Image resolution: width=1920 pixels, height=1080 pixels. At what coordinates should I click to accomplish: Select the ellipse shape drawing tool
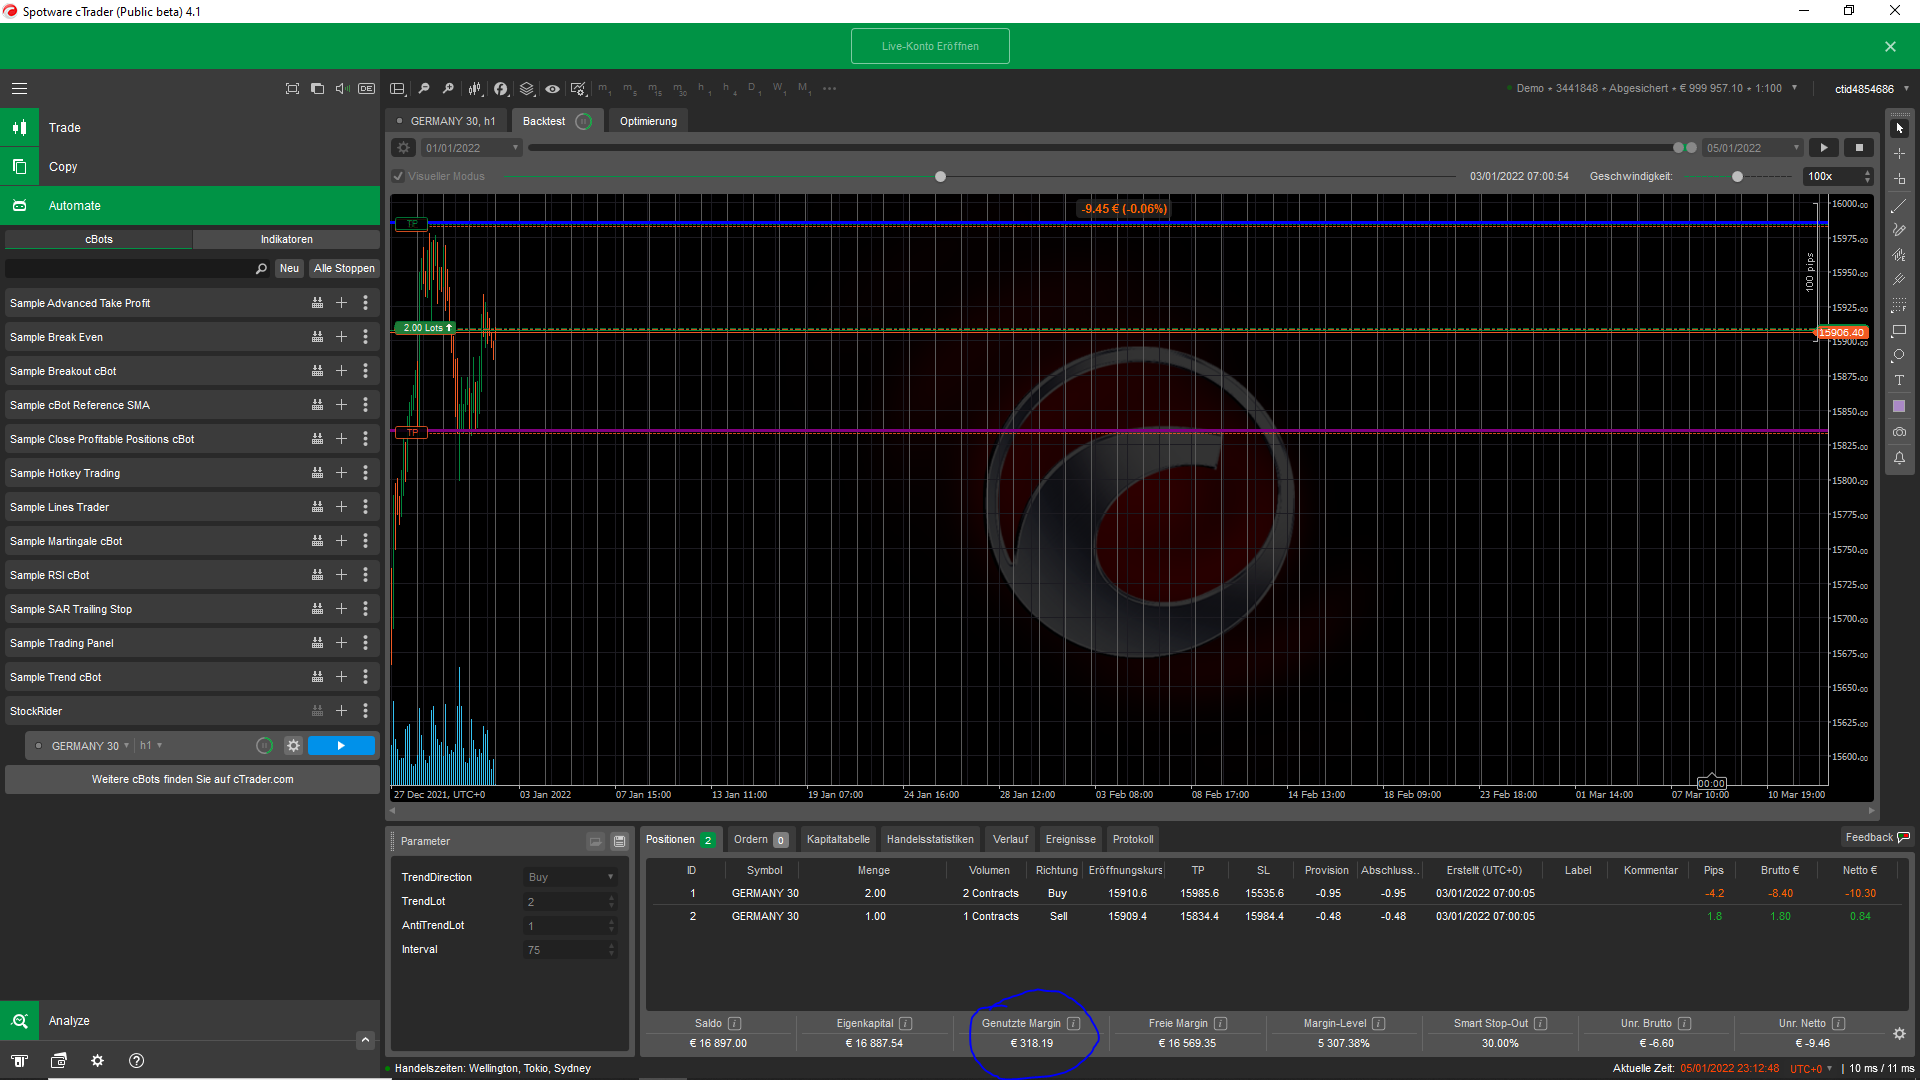coord(1899,356)
